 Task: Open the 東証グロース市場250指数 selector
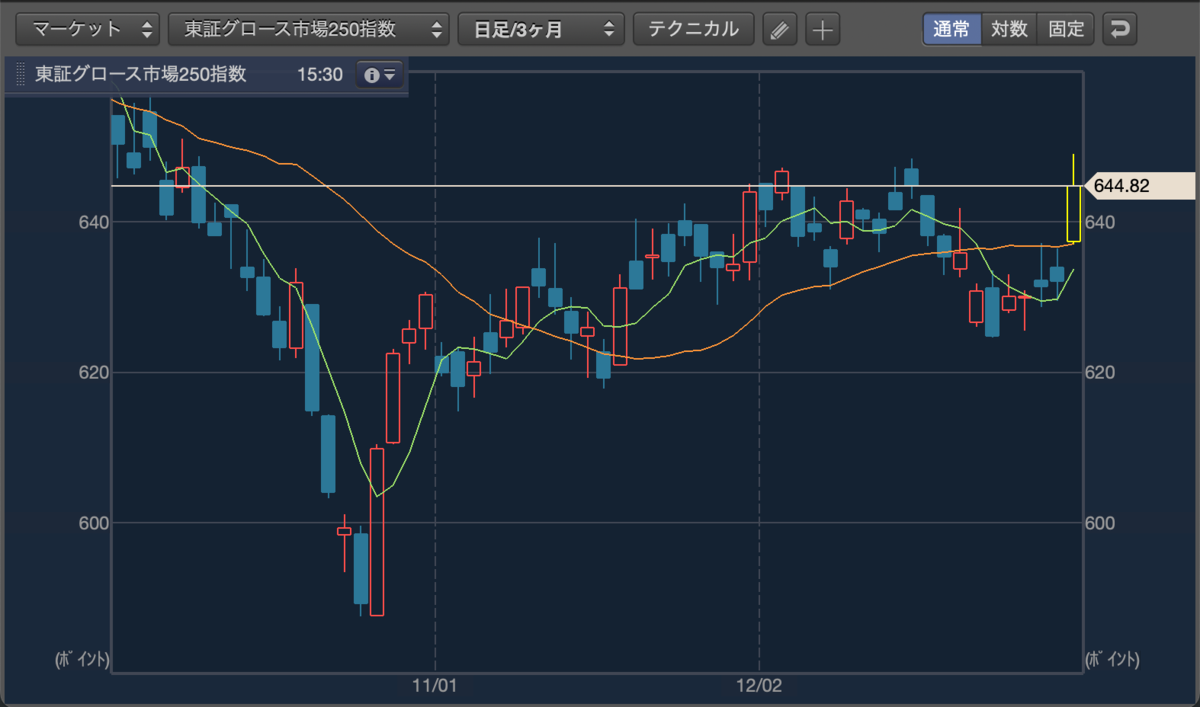point(308,29)
